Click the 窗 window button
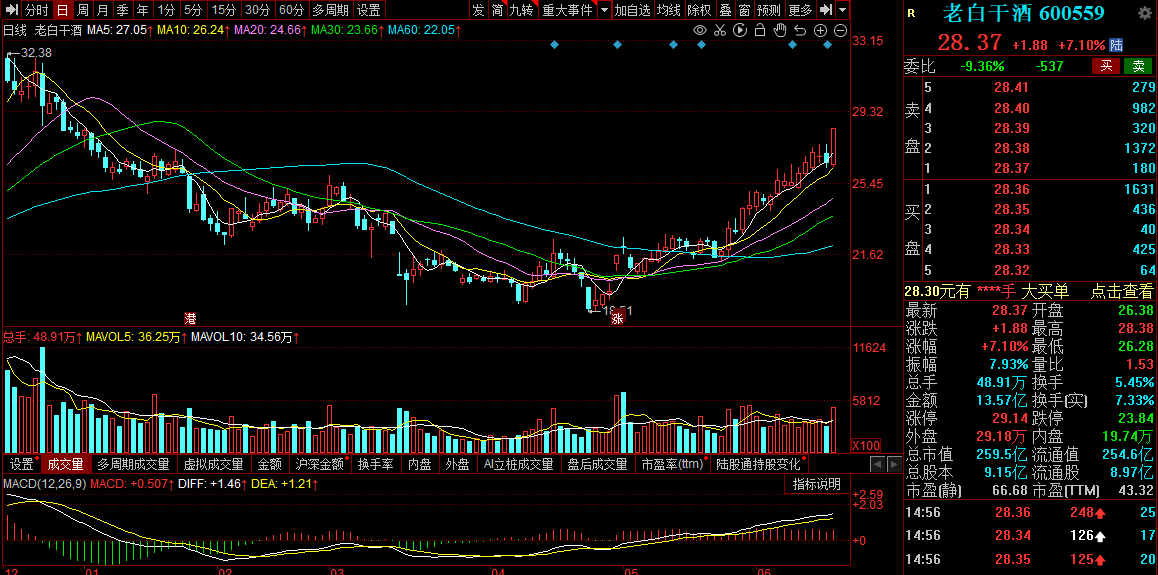This screenshot has width=1158, height=575. pos(744,10)
